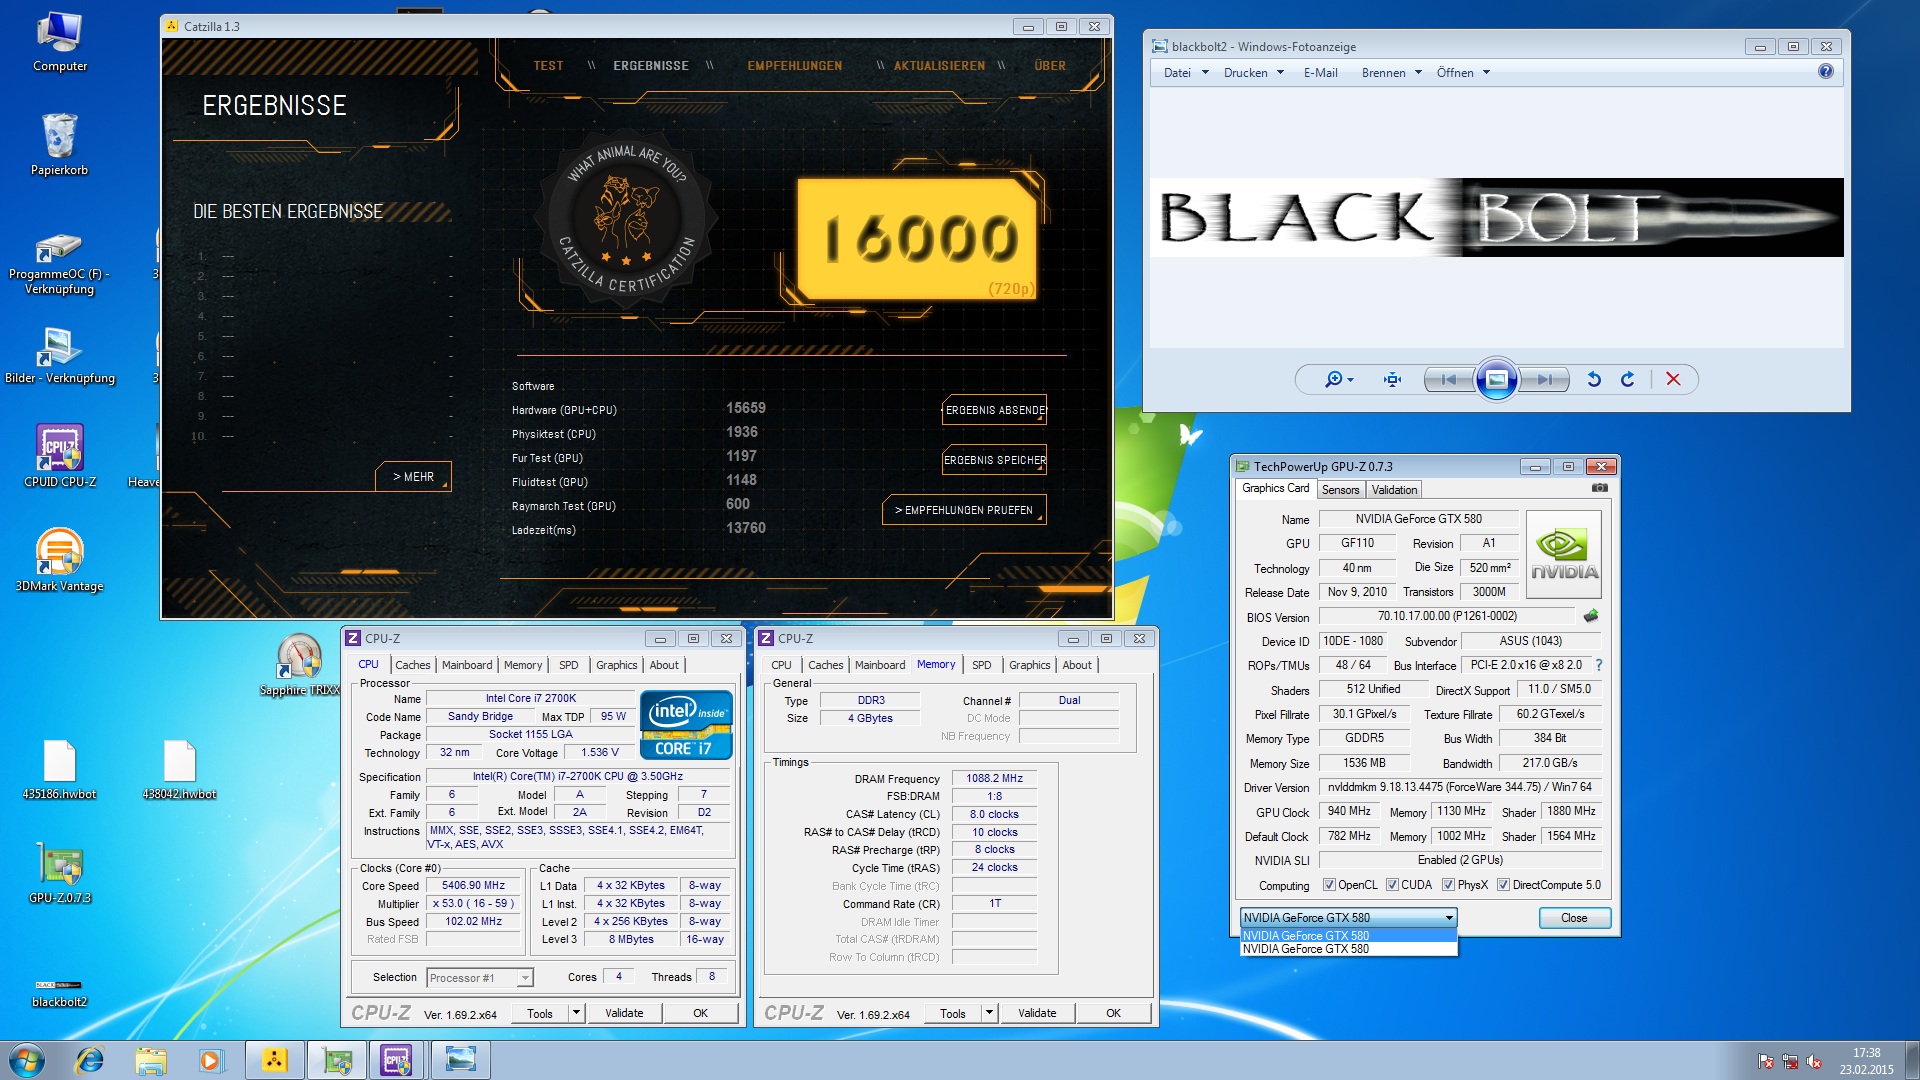Screen dimensions: 1920x1080
Task: Click the Windows Start button
Action: pos(27,1059)
